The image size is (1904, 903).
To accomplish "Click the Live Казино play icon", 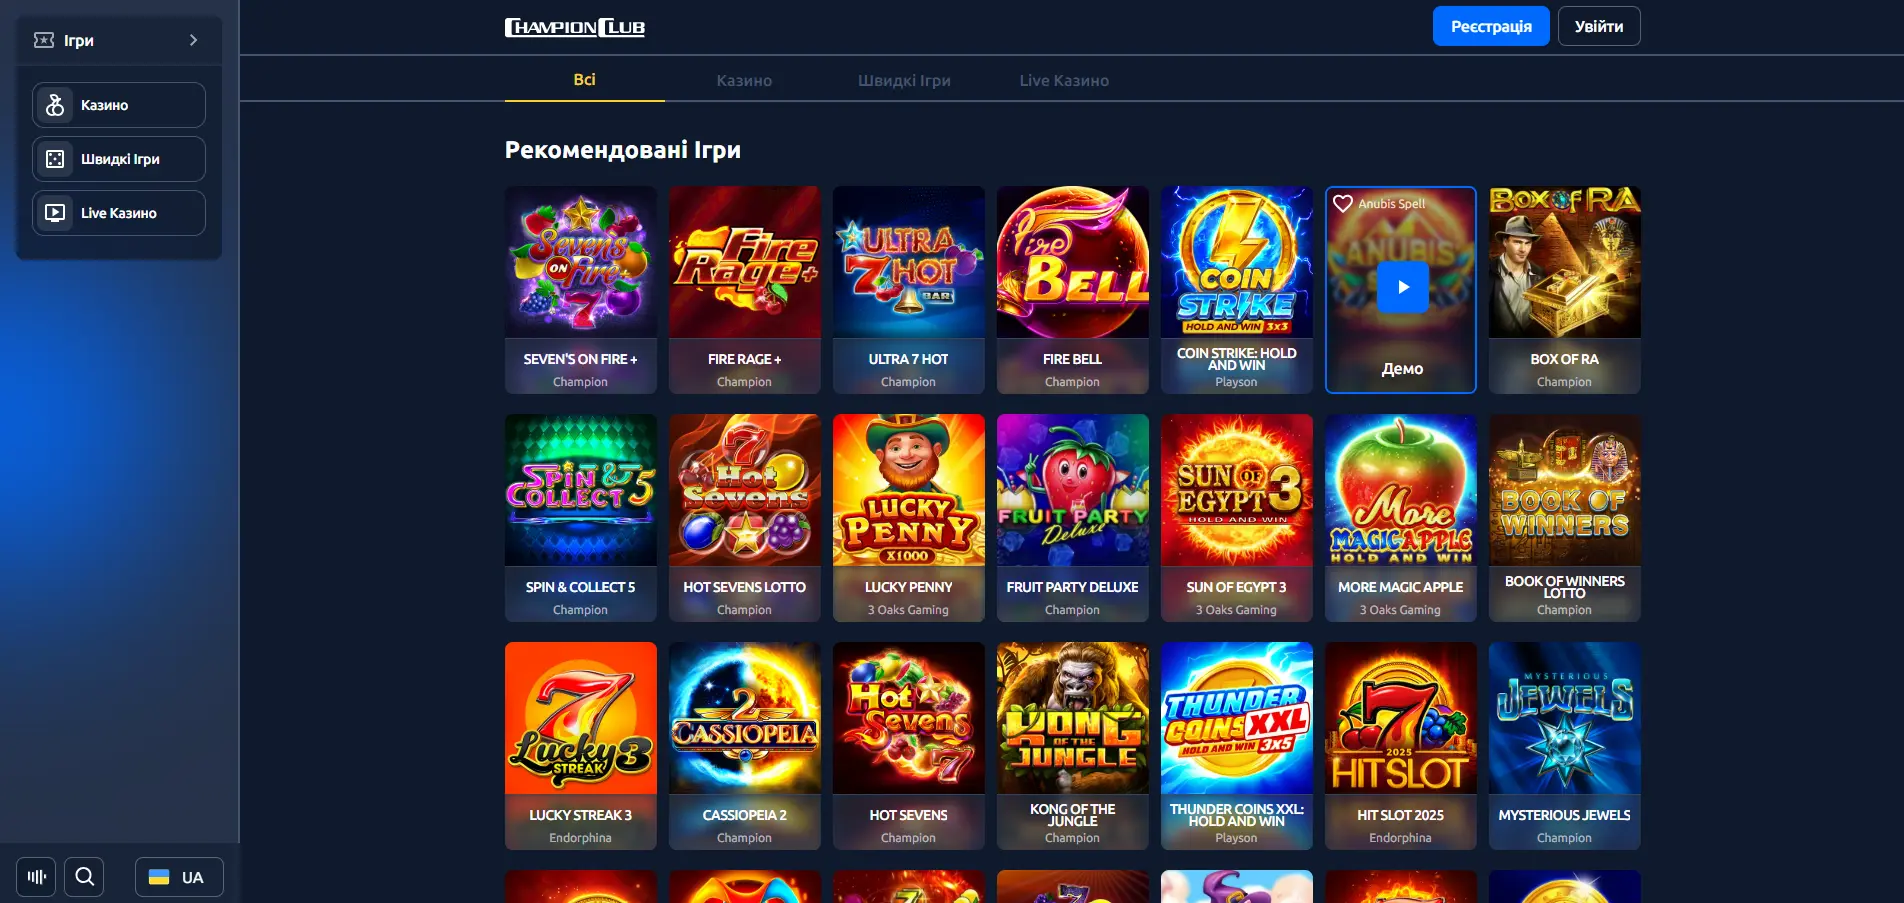I will [x=55, y=213].
